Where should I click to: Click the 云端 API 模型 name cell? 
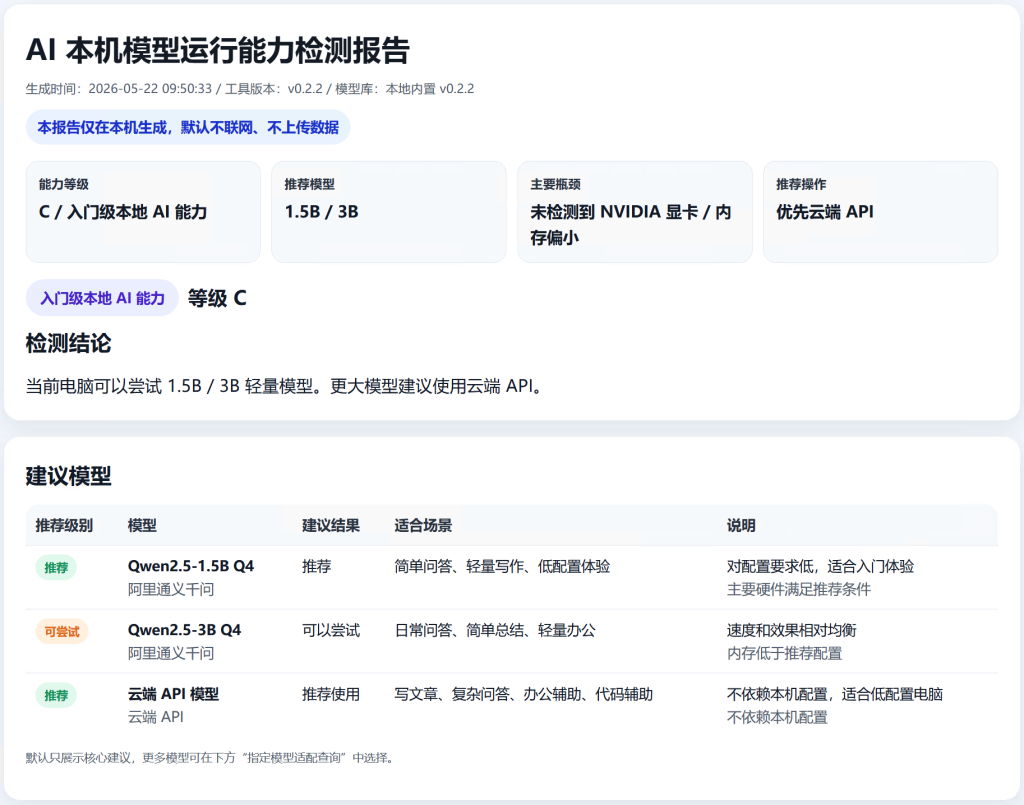point(173,694)
